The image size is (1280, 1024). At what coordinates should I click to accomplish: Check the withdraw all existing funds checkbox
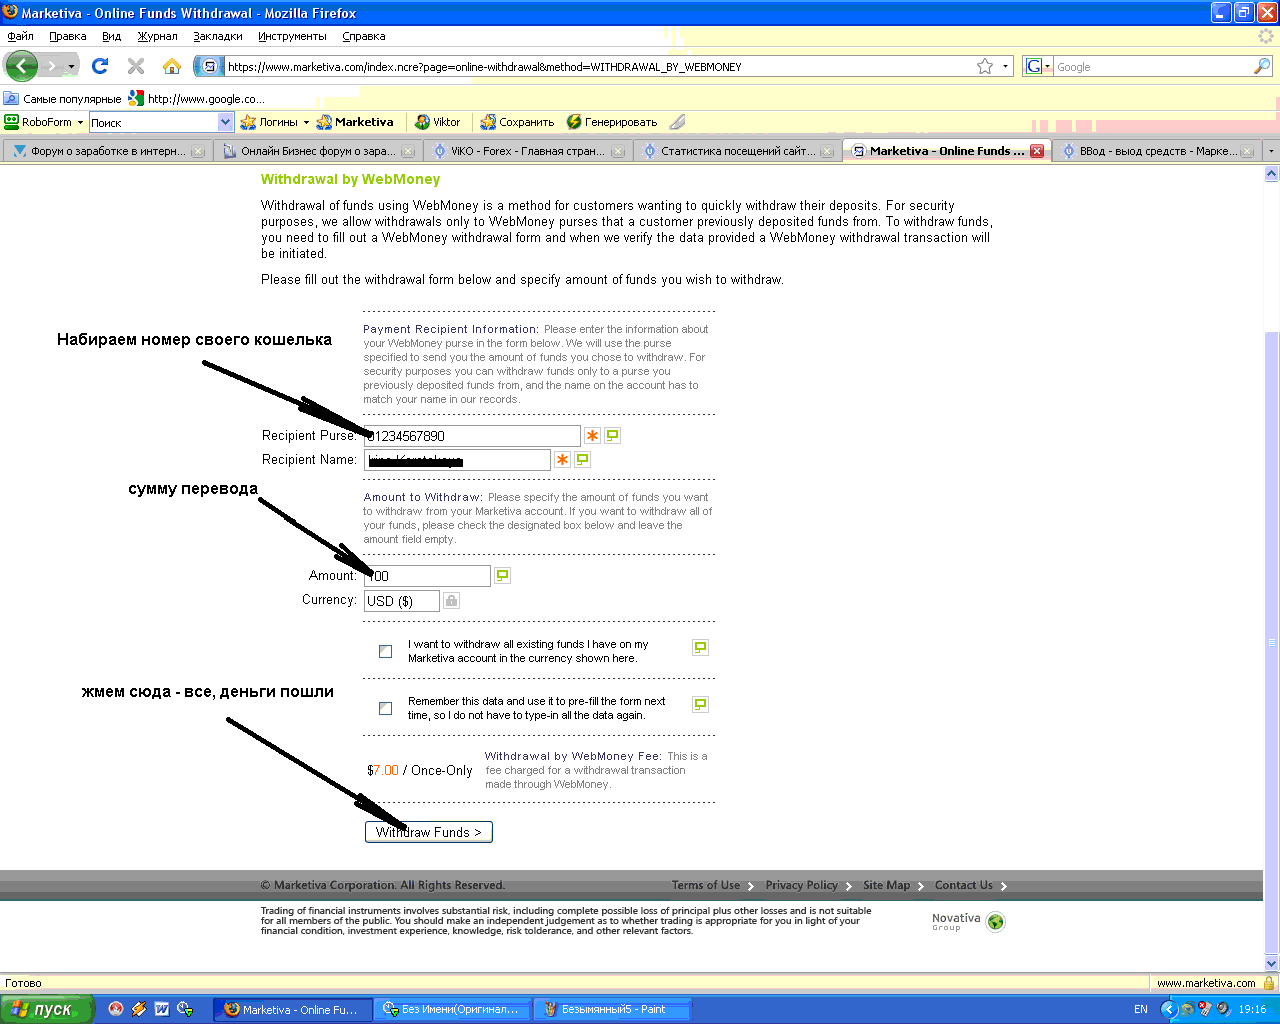[385, 651]
